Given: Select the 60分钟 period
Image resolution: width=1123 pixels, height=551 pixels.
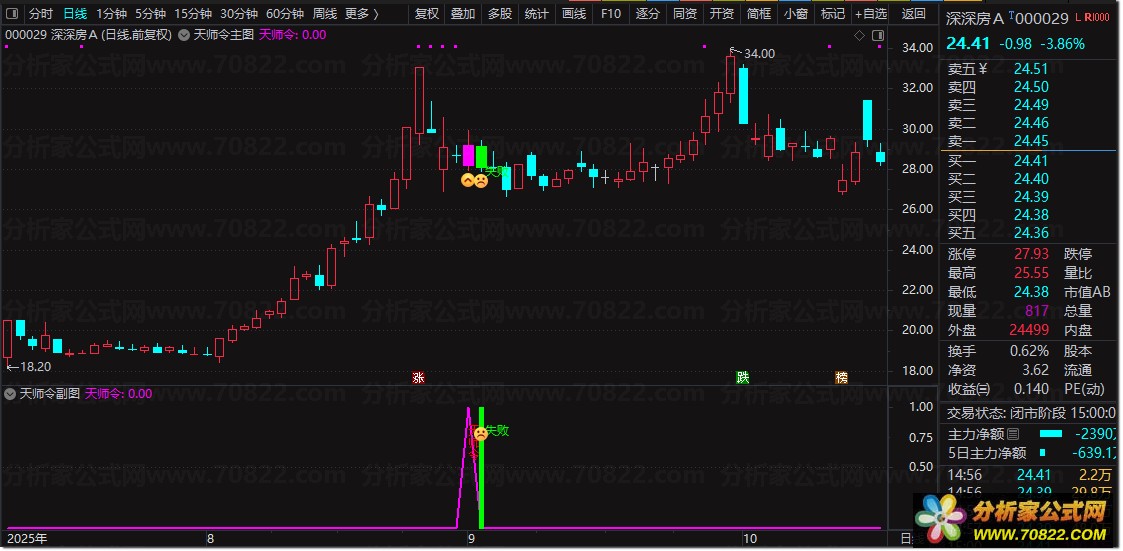Looking at the screenshot, I should pyautogui.click(x=284, y=13).
